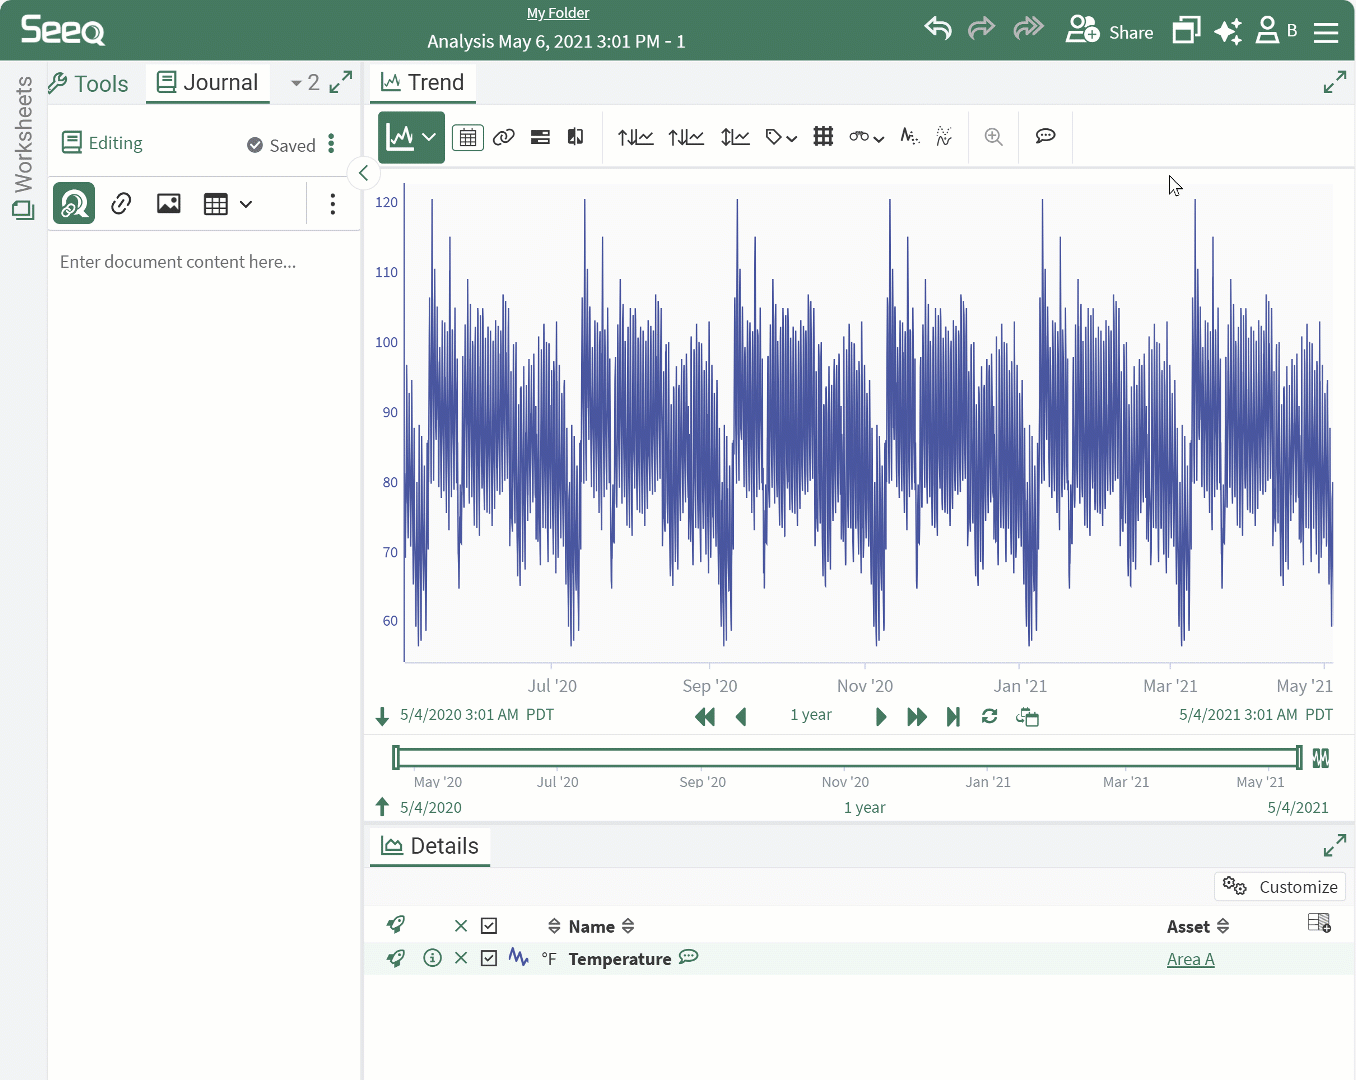Open the Area A asset link
1356x1080 pixels.
[x=1190, y=959]
